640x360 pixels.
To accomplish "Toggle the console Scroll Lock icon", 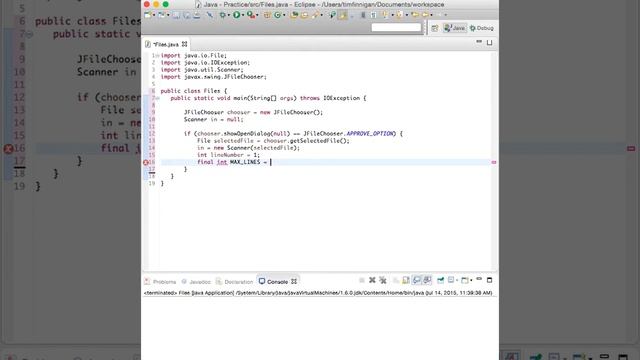I will tap(406, 280).
